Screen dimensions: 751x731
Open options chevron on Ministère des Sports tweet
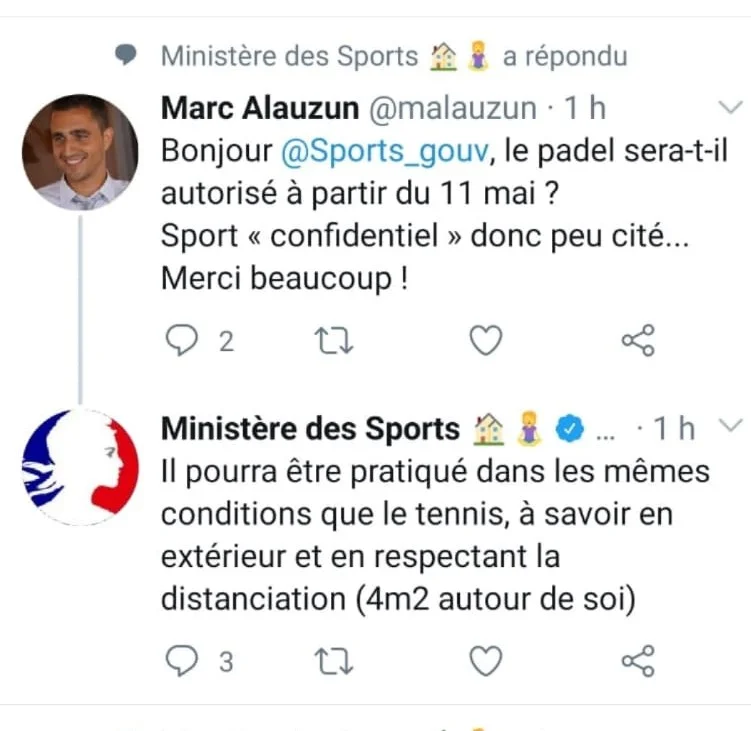click(731, 426)
